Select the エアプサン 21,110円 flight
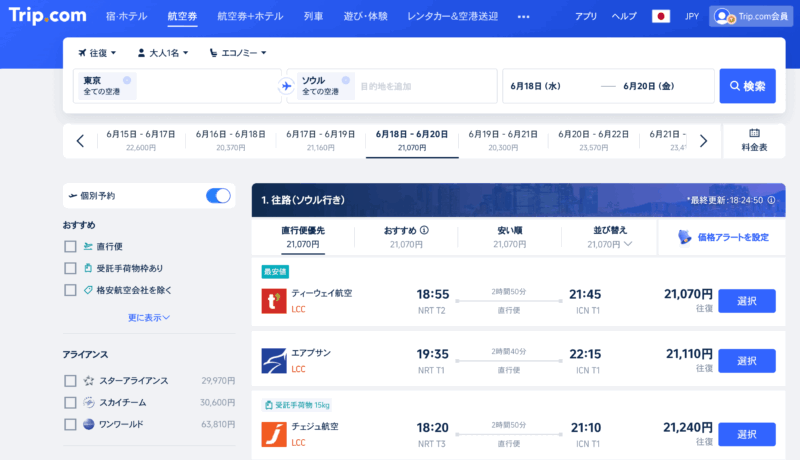This screenshot has width=800, height=460. pos(747,361)
